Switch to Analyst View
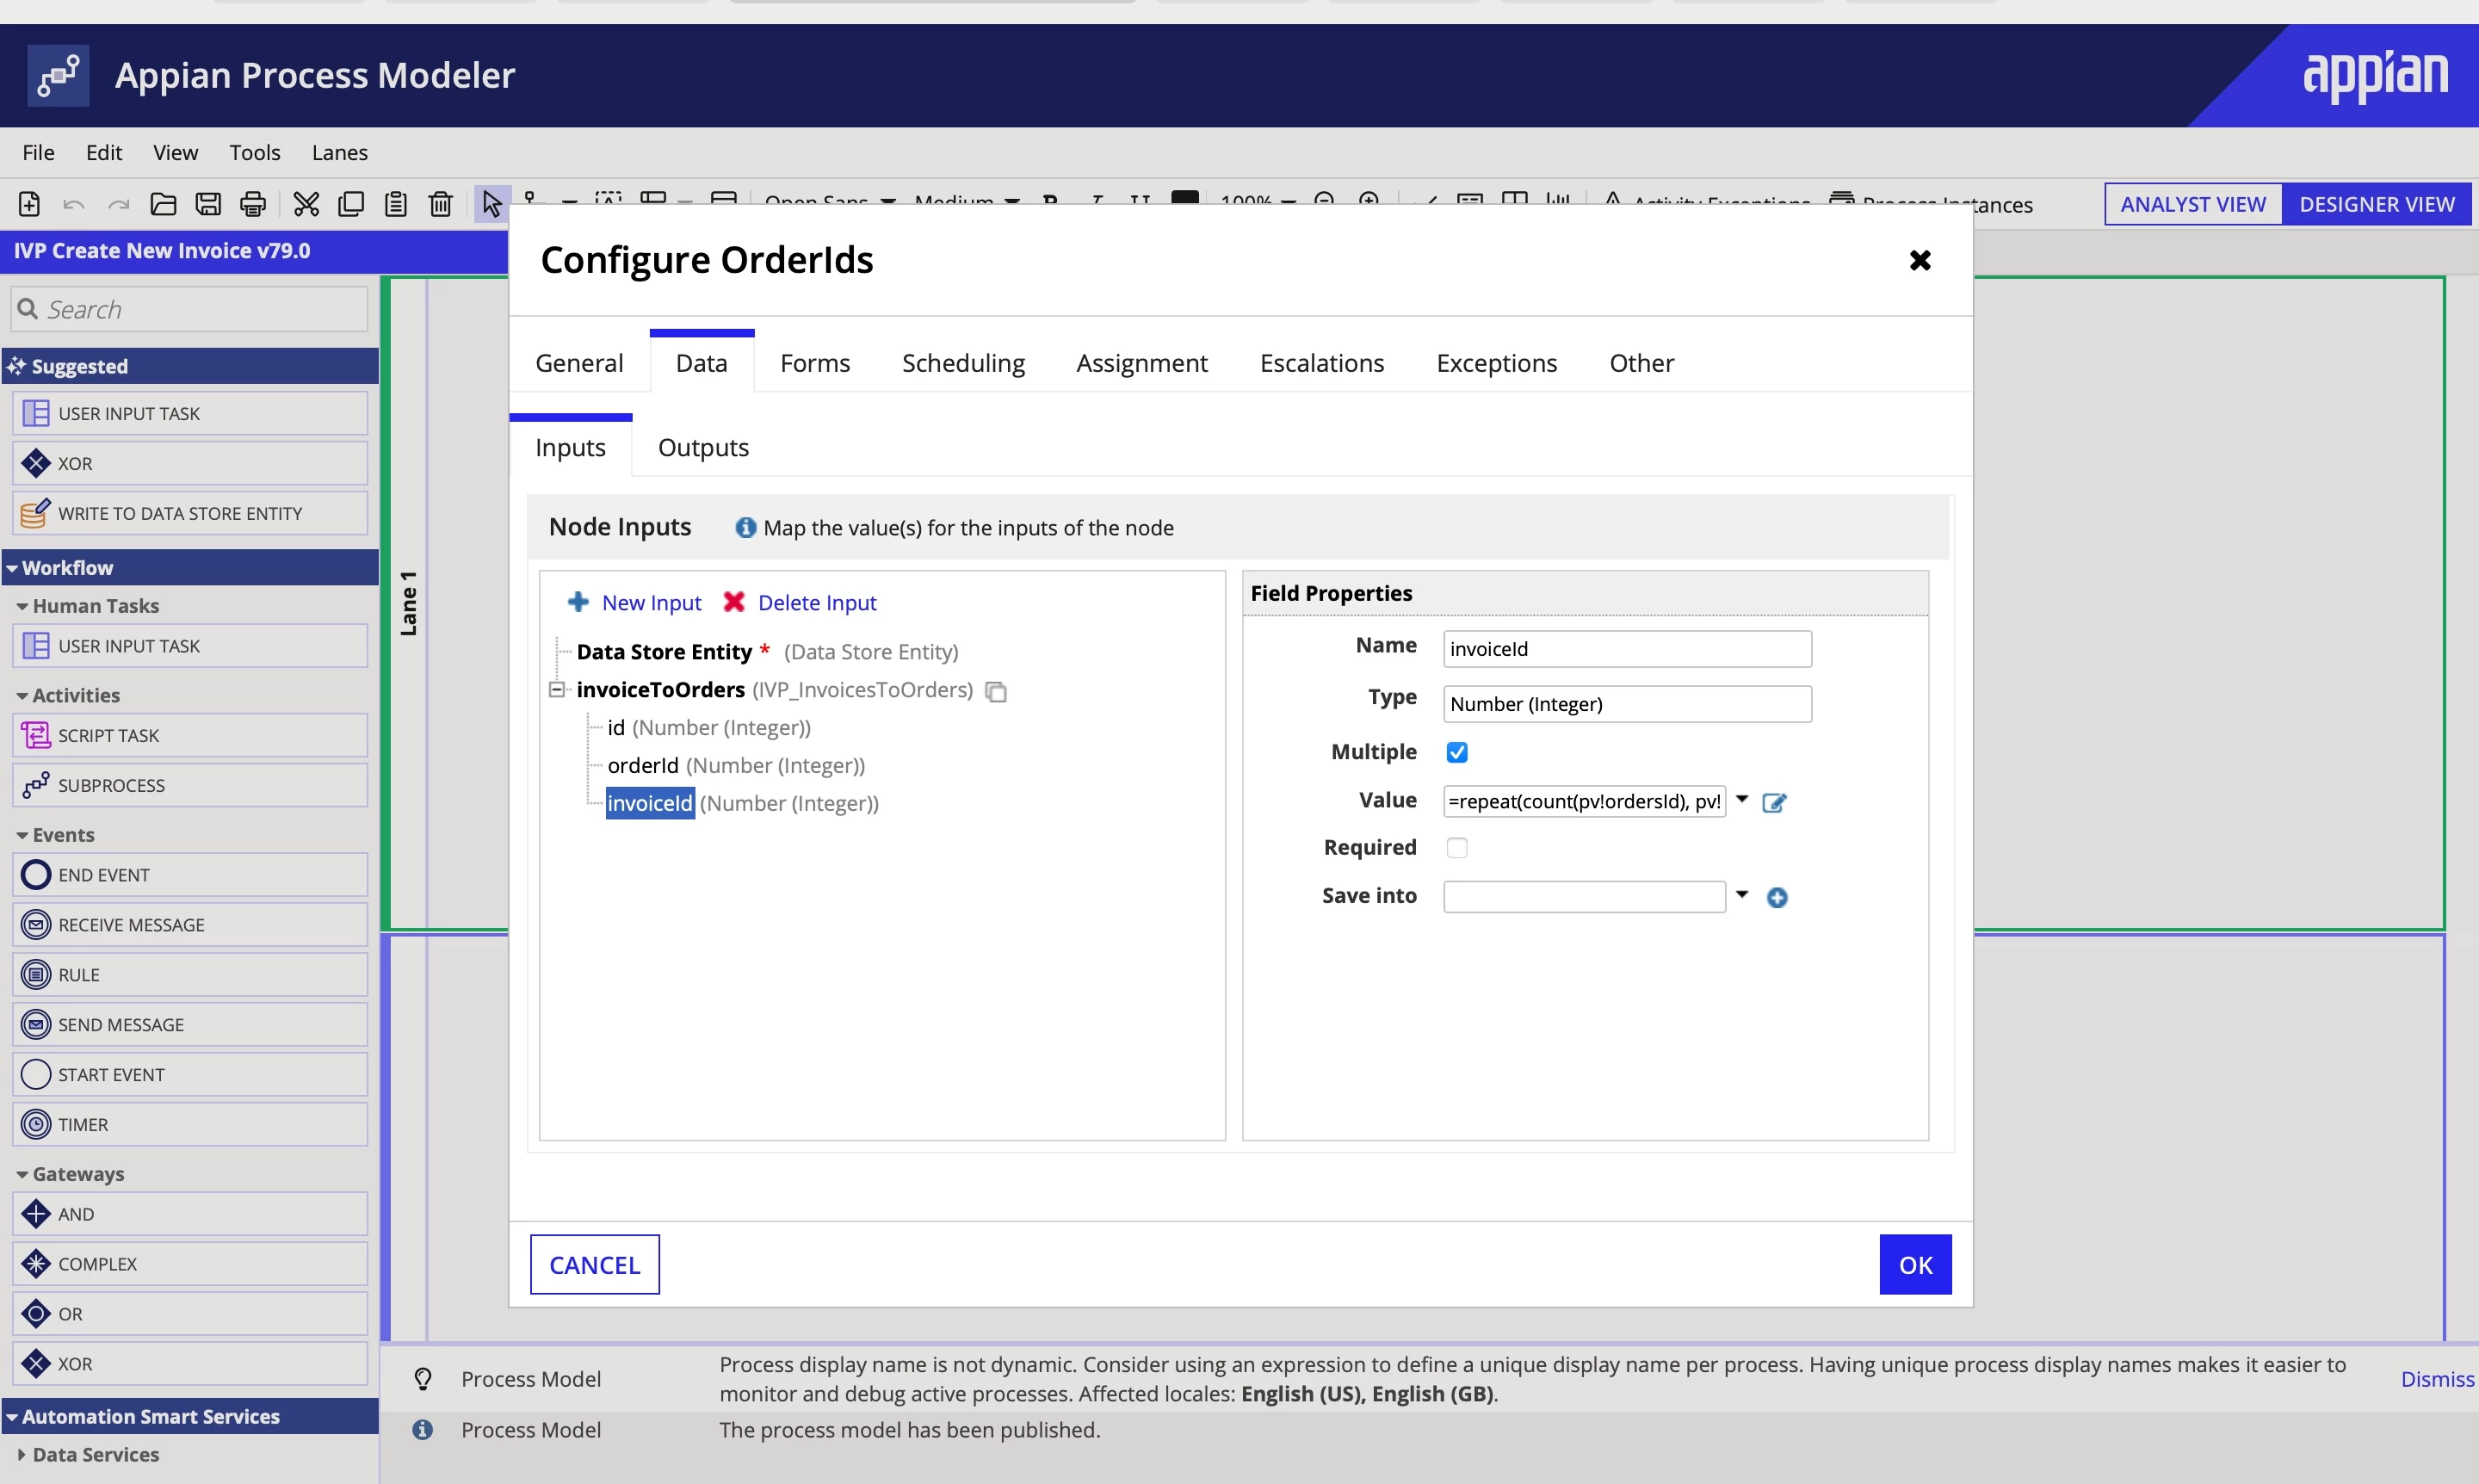Viewport: 2479px width, 1484px height. [x=2193, y=204]
